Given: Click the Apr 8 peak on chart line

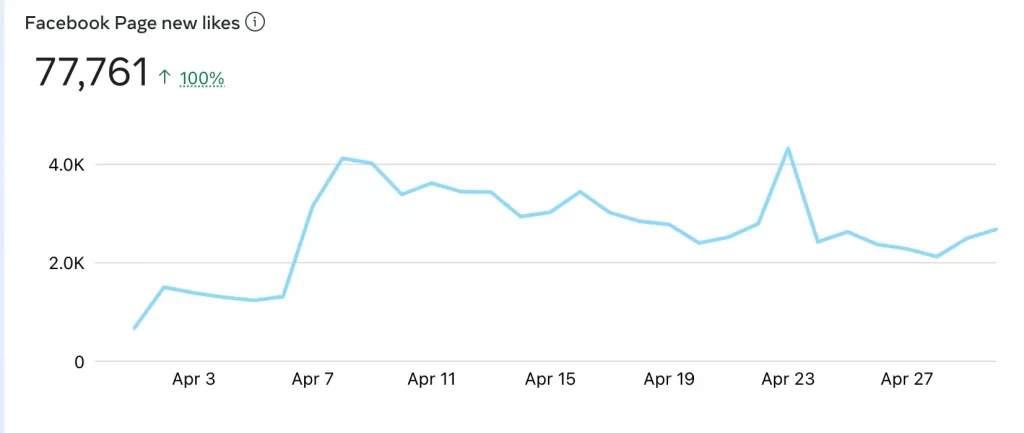Looking at the screenshot, I should 342,158.
